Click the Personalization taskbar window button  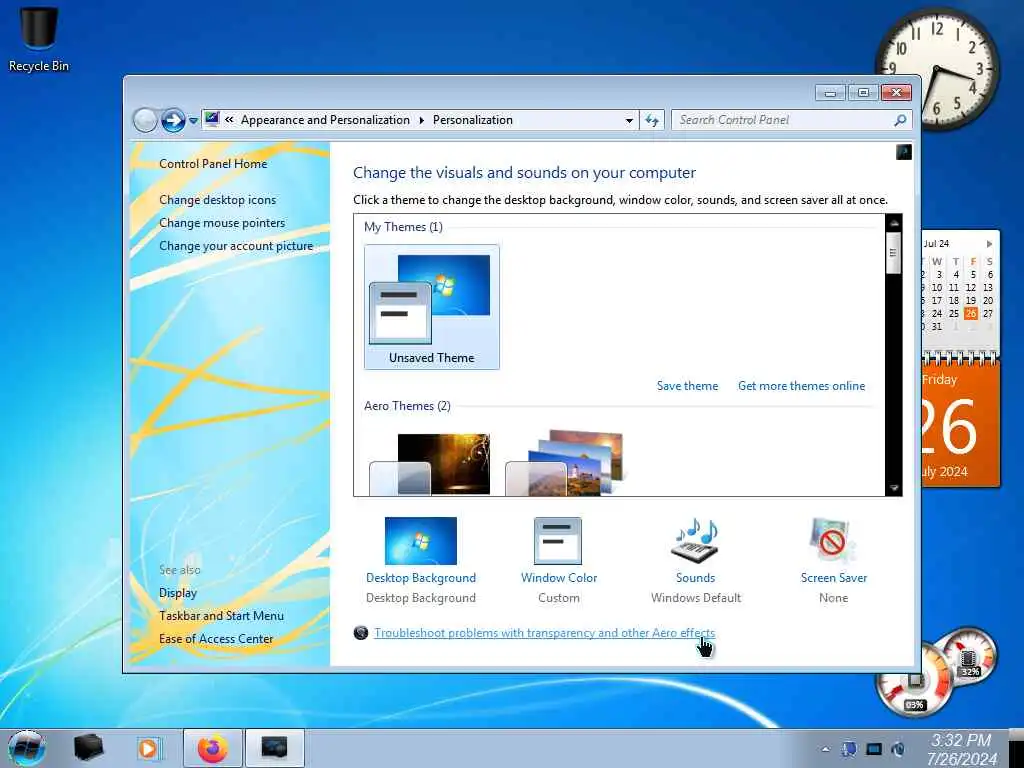coord(274,748)
